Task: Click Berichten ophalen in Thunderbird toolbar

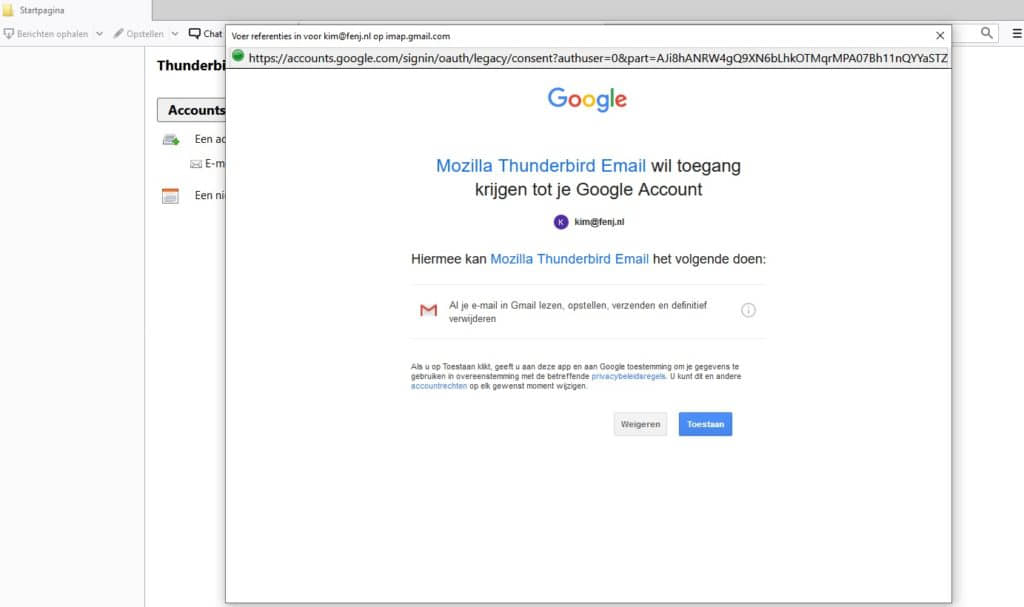Action: pos(46,33)
